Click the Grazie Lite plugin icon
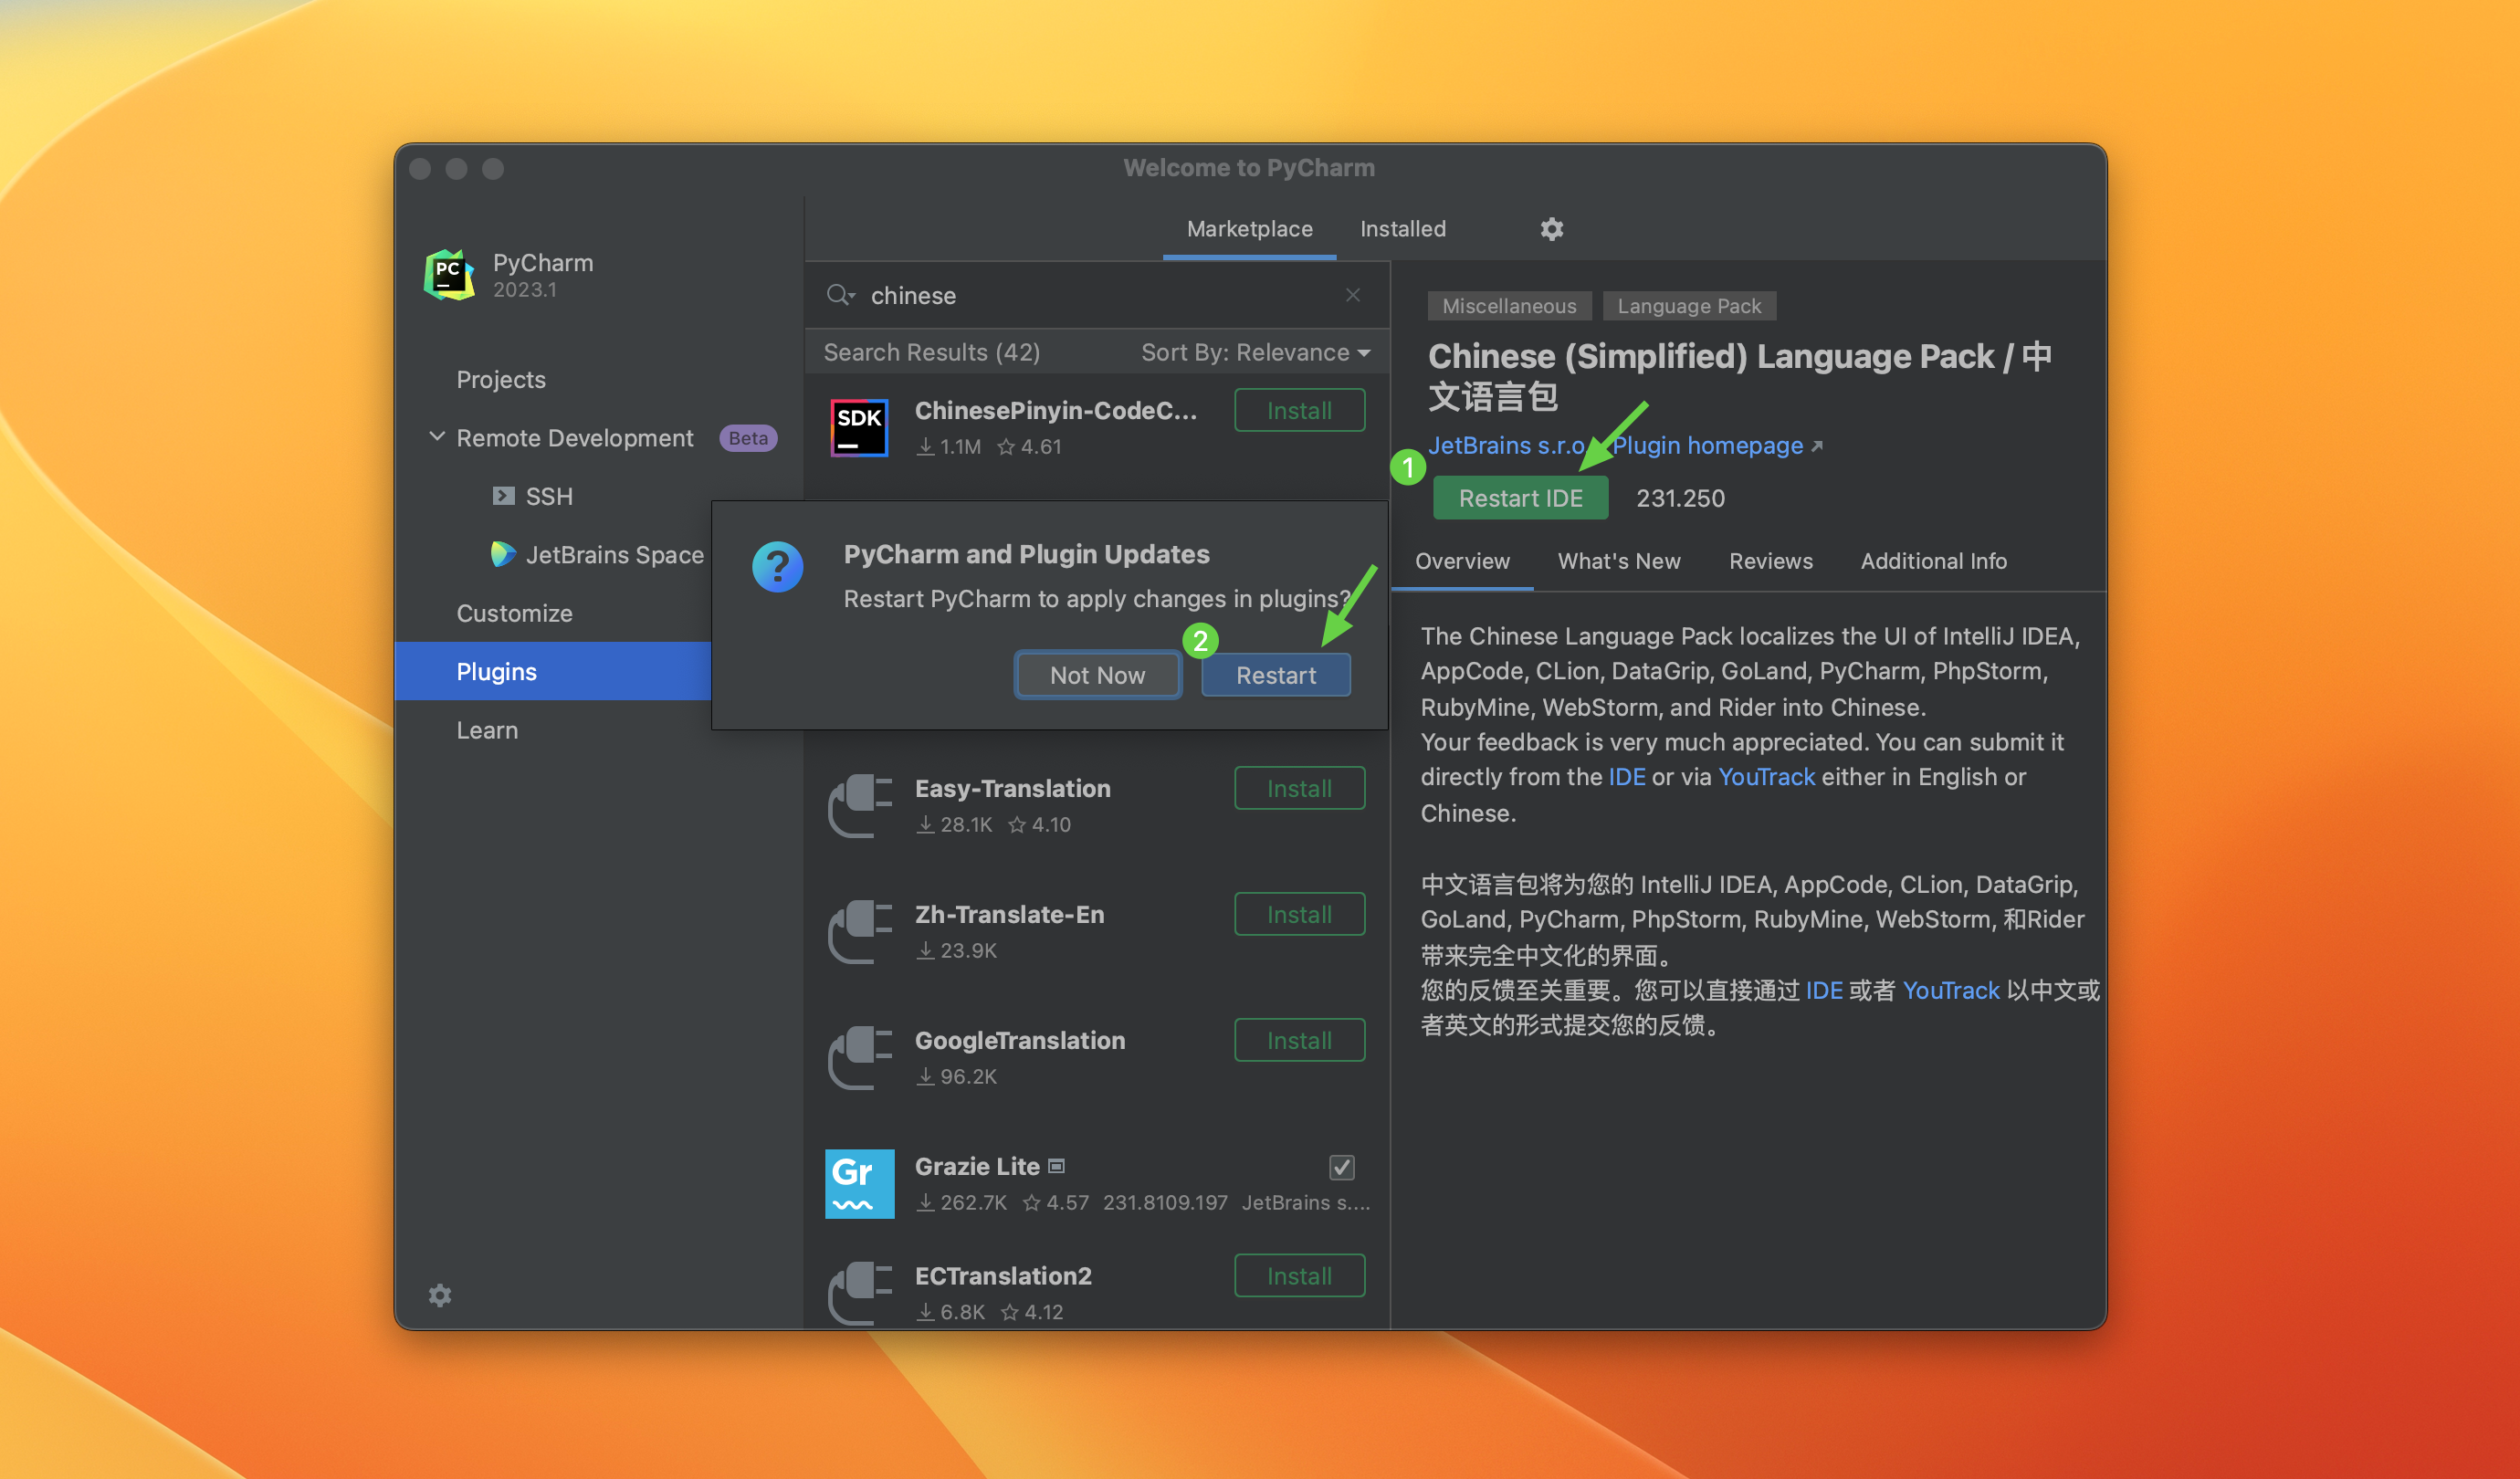The height and width of the screenshot is (1479, 2520). 857,1181
